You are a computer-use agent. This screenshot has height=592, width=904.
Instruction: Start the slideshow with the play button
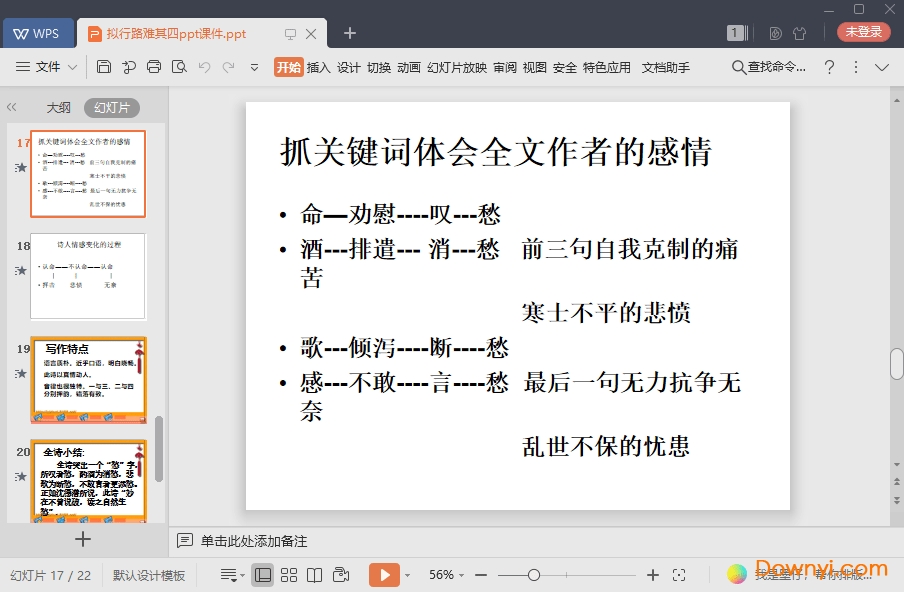[385, 574]
